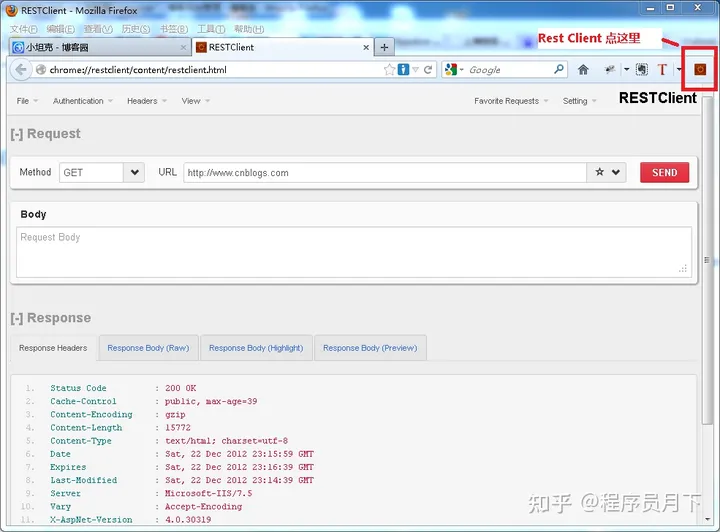Click inside the Request Body textarea
Viewport: 720px width, 532px height.
point(354,252)
